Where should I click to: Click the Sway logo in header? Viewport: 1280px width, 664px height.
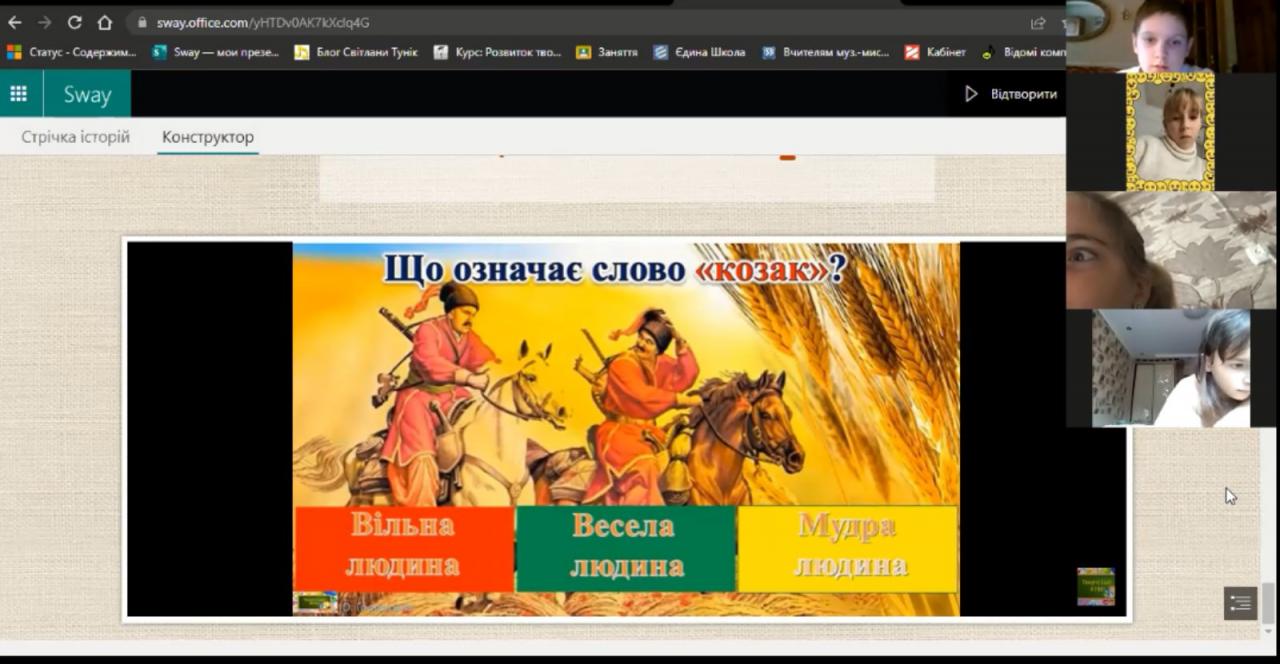(x=87, y=94)
